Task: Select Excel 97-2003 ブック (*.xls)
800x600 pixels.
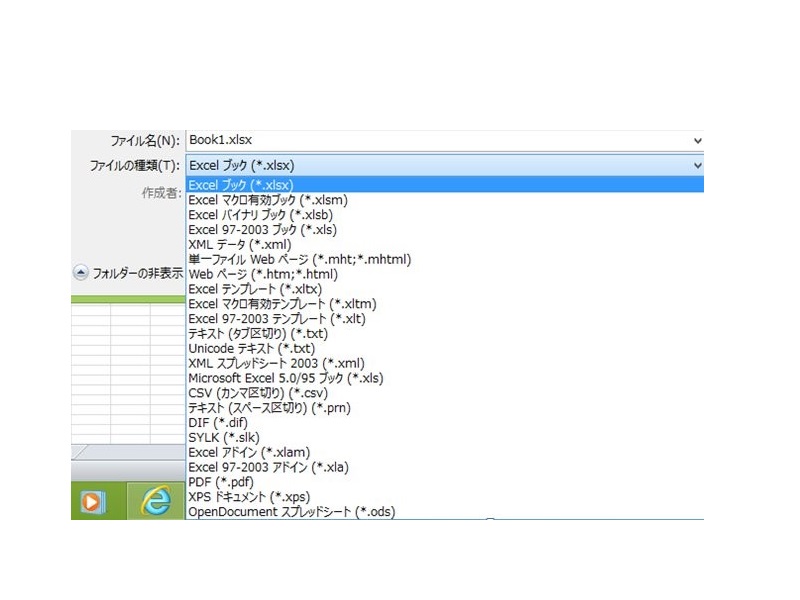Action: tap(262, 230)
